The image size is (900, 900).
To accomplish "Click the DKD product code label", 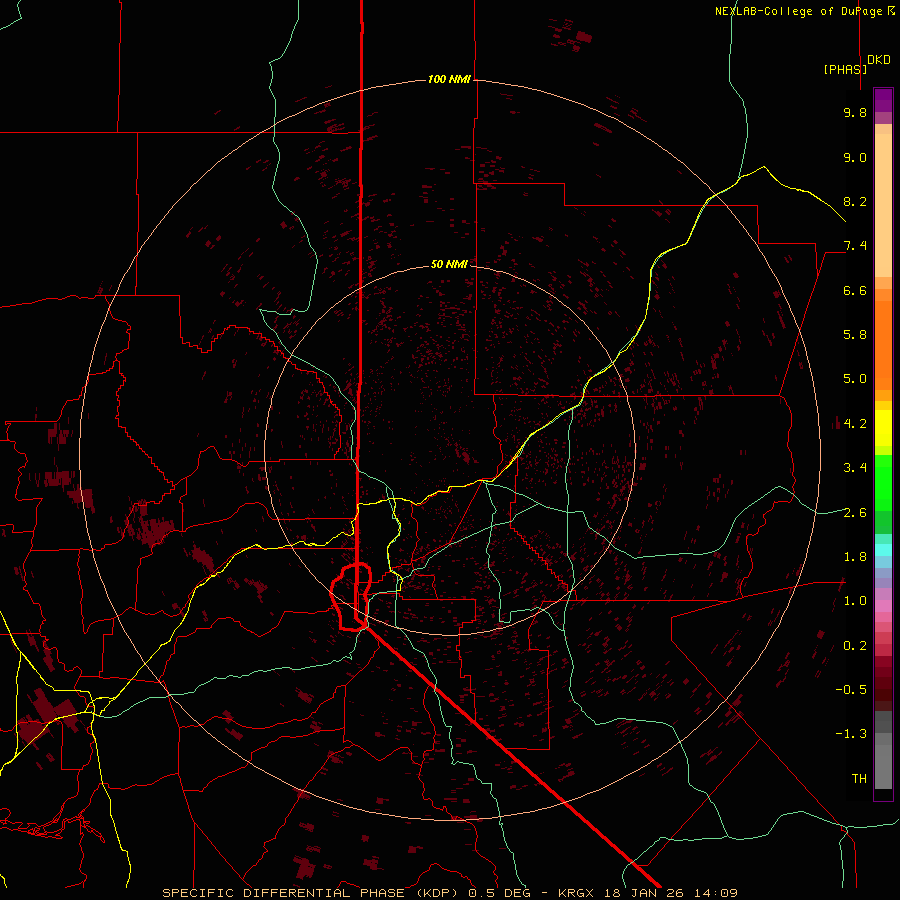I will (879, 60).
